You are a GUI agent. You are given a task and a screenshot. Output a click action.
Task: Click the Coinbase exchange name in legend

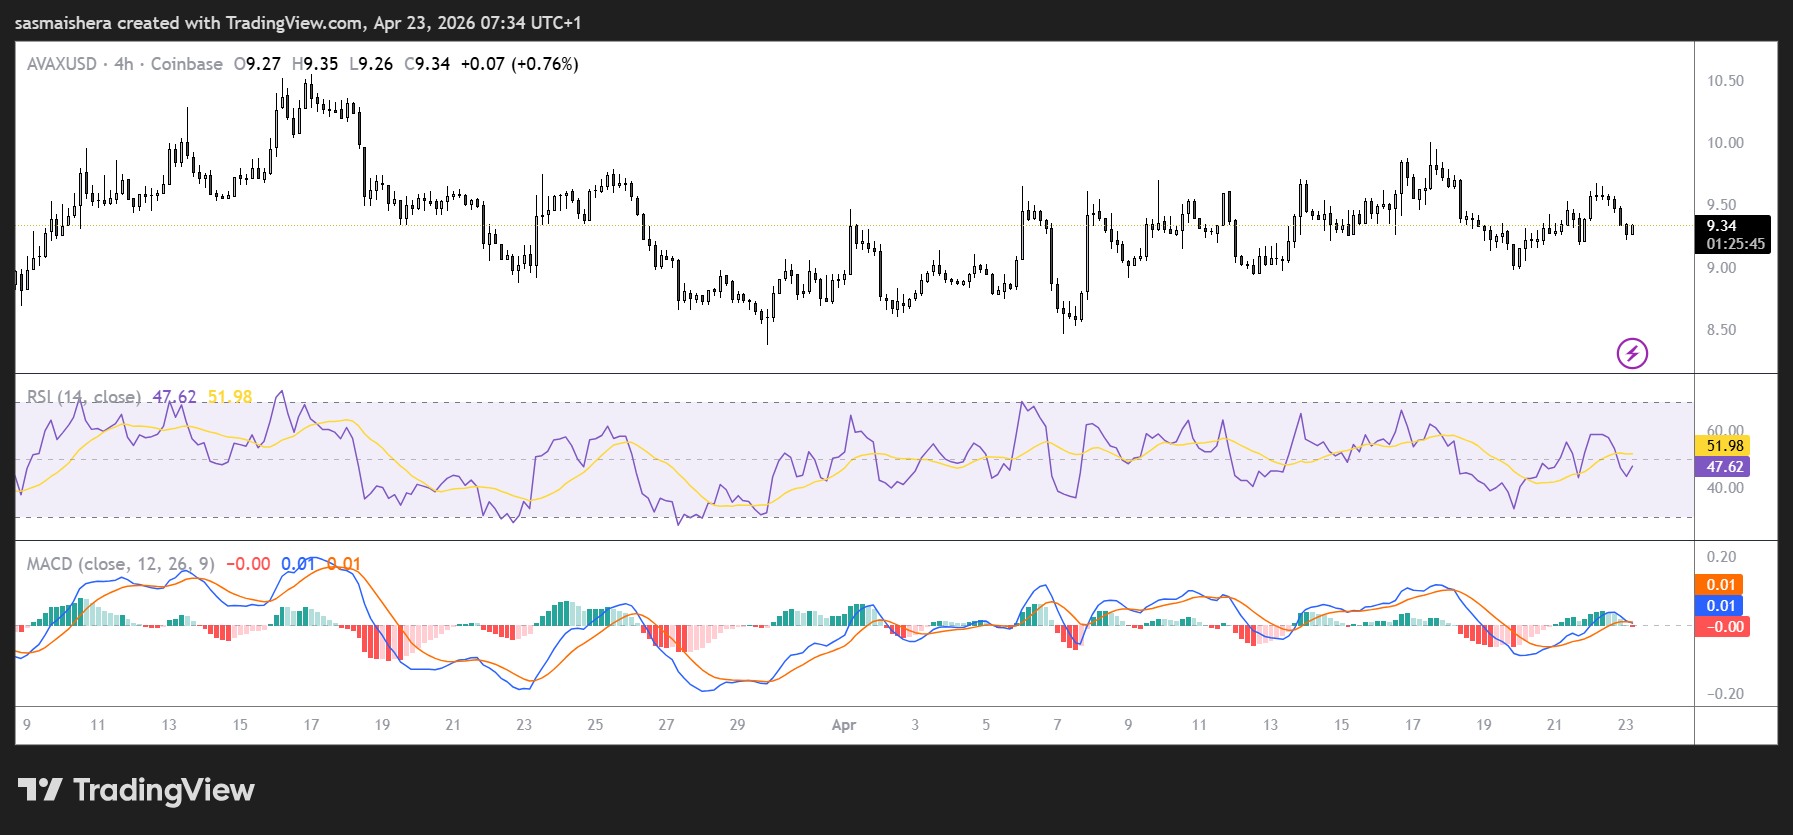187,64
